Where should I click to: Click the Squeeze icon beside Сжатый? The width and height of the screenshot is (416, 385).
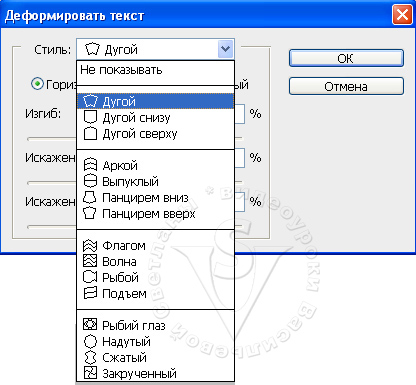tap(90, 357)
